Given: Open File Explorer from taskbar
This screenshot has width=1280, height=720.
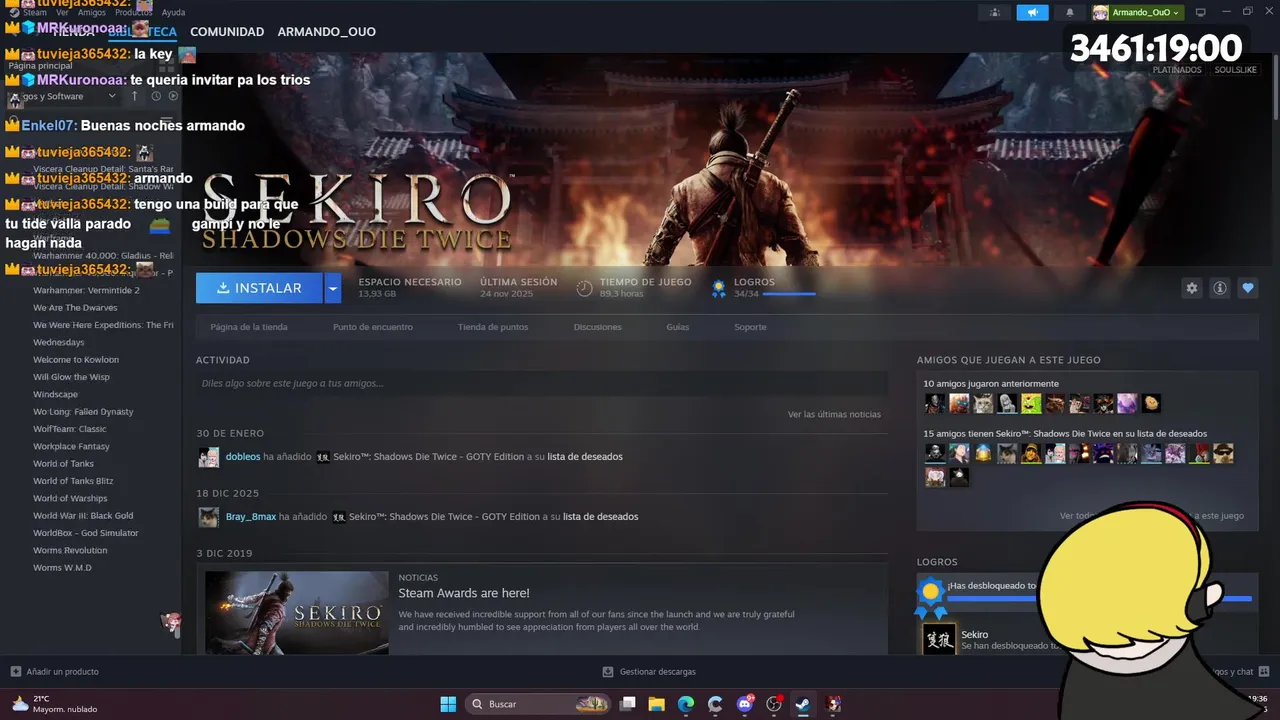Looking at the screenshot, I should 657,704.
